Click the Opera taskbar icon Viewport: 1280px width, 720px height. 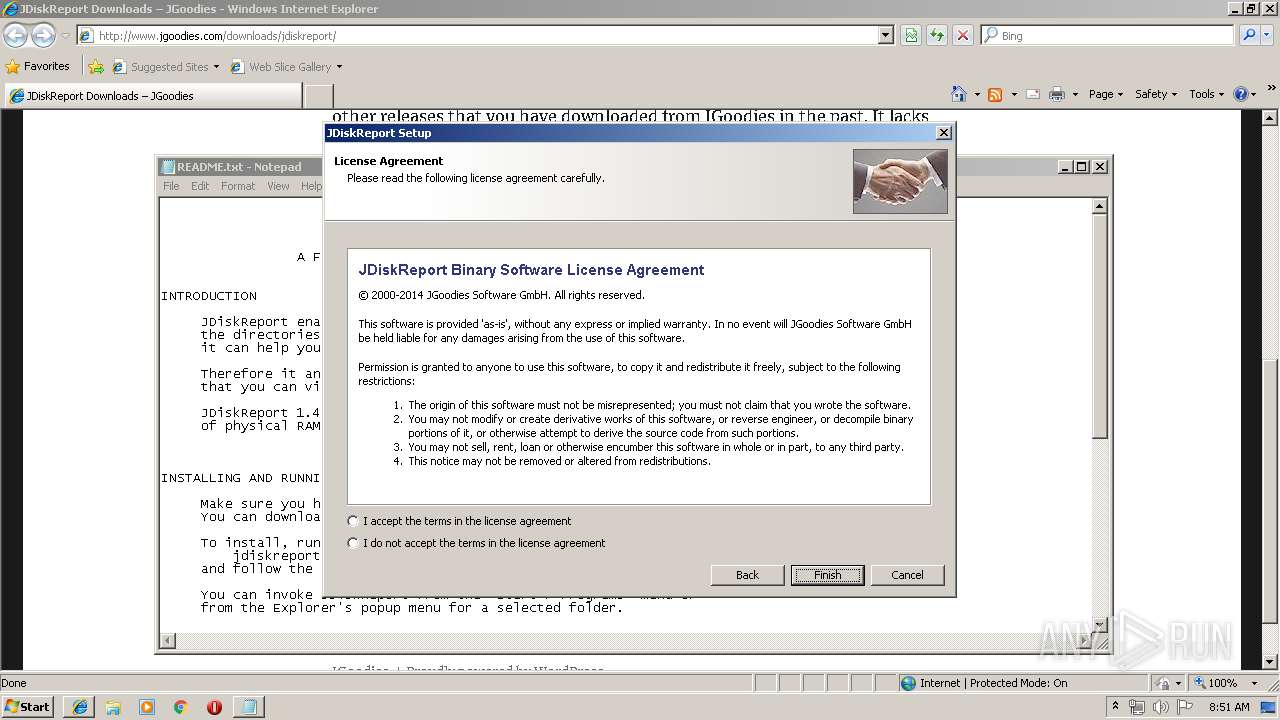click(x=214, y=707)
